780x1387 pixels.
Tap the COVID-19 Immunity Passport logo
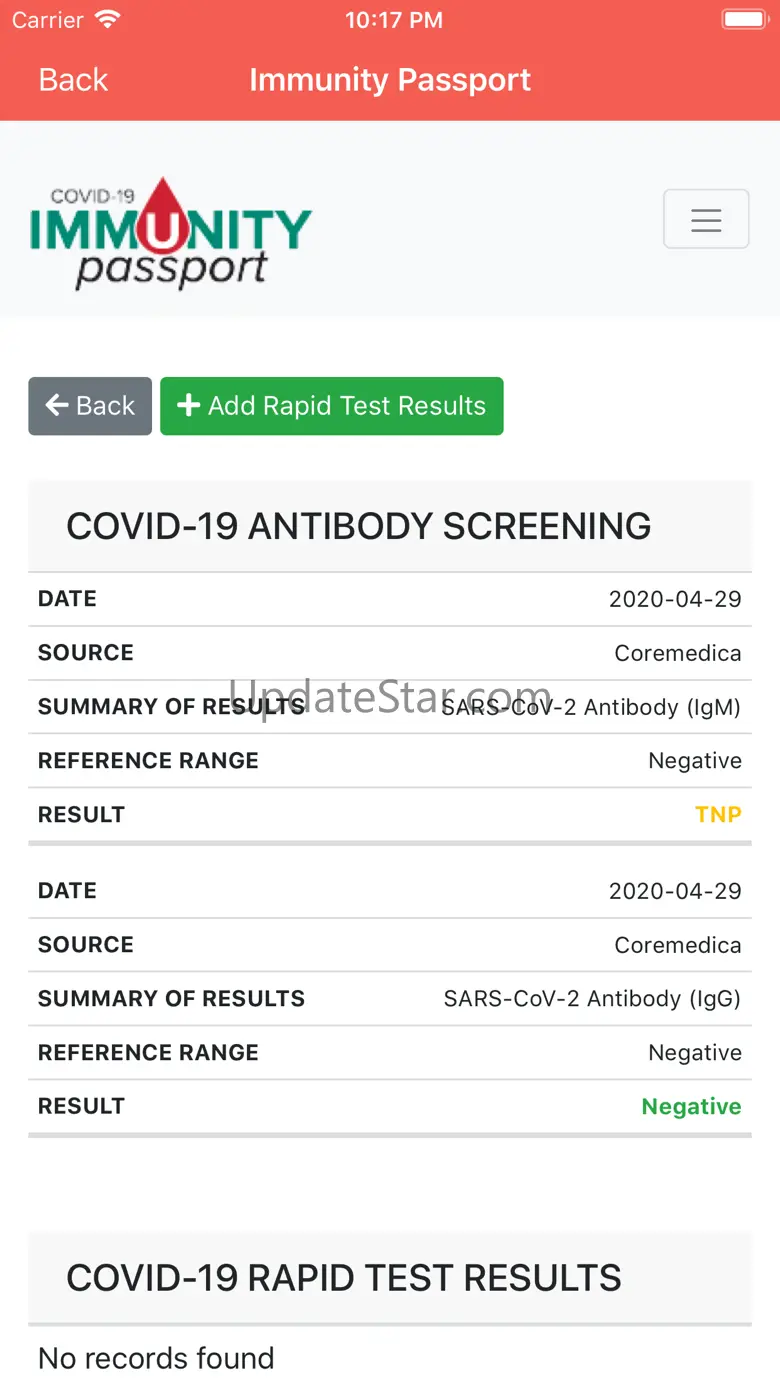171,233
